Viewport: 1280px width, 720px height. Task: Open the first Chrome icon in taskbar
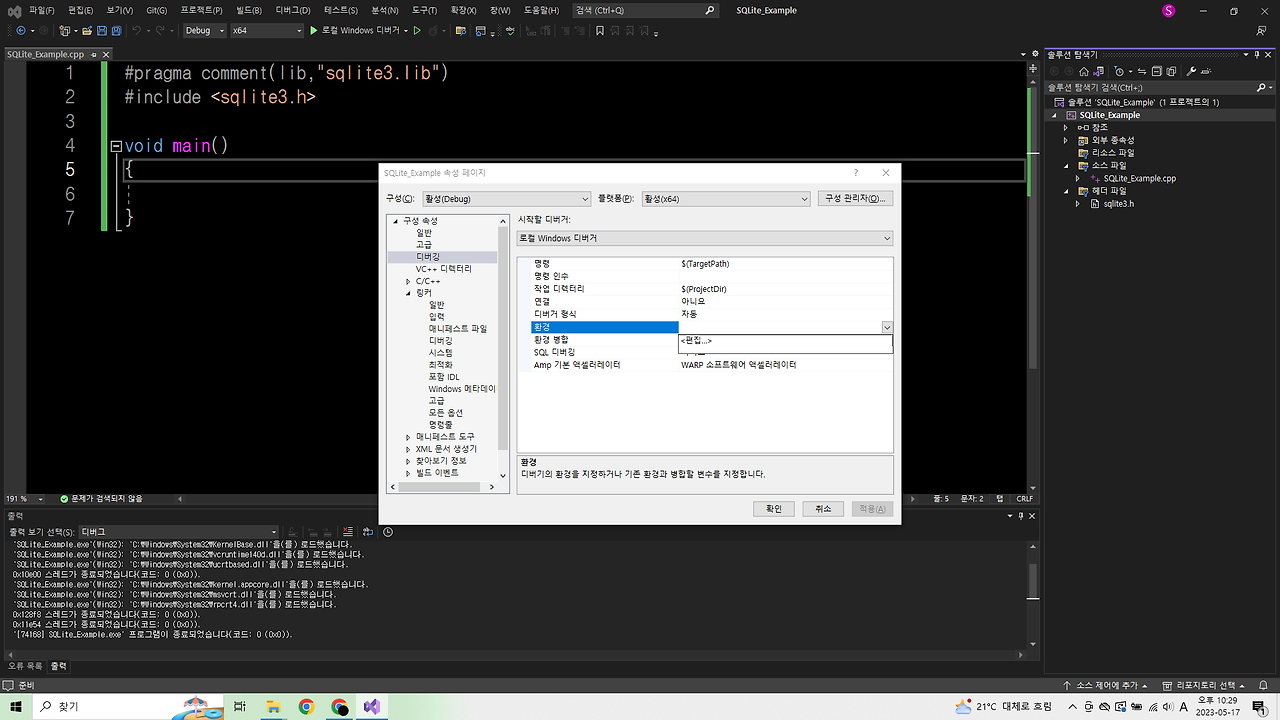(x=306, y=706)
